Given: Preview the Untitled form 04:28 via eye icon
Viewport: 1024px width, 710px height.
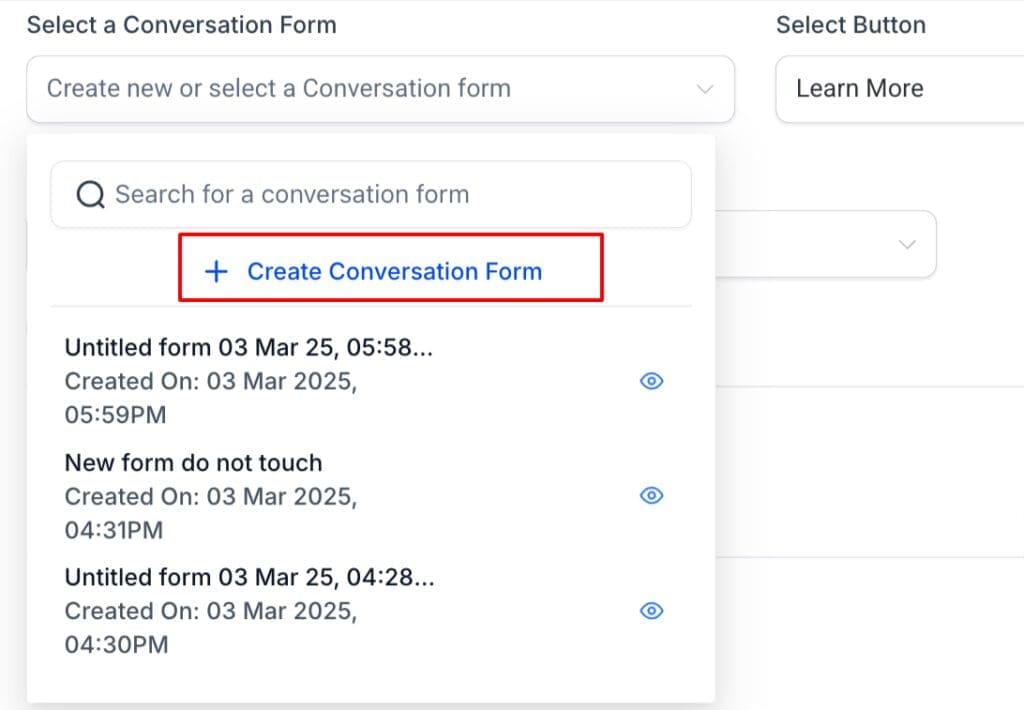Looking at the screenshot, I should click(x=651, y=611).
